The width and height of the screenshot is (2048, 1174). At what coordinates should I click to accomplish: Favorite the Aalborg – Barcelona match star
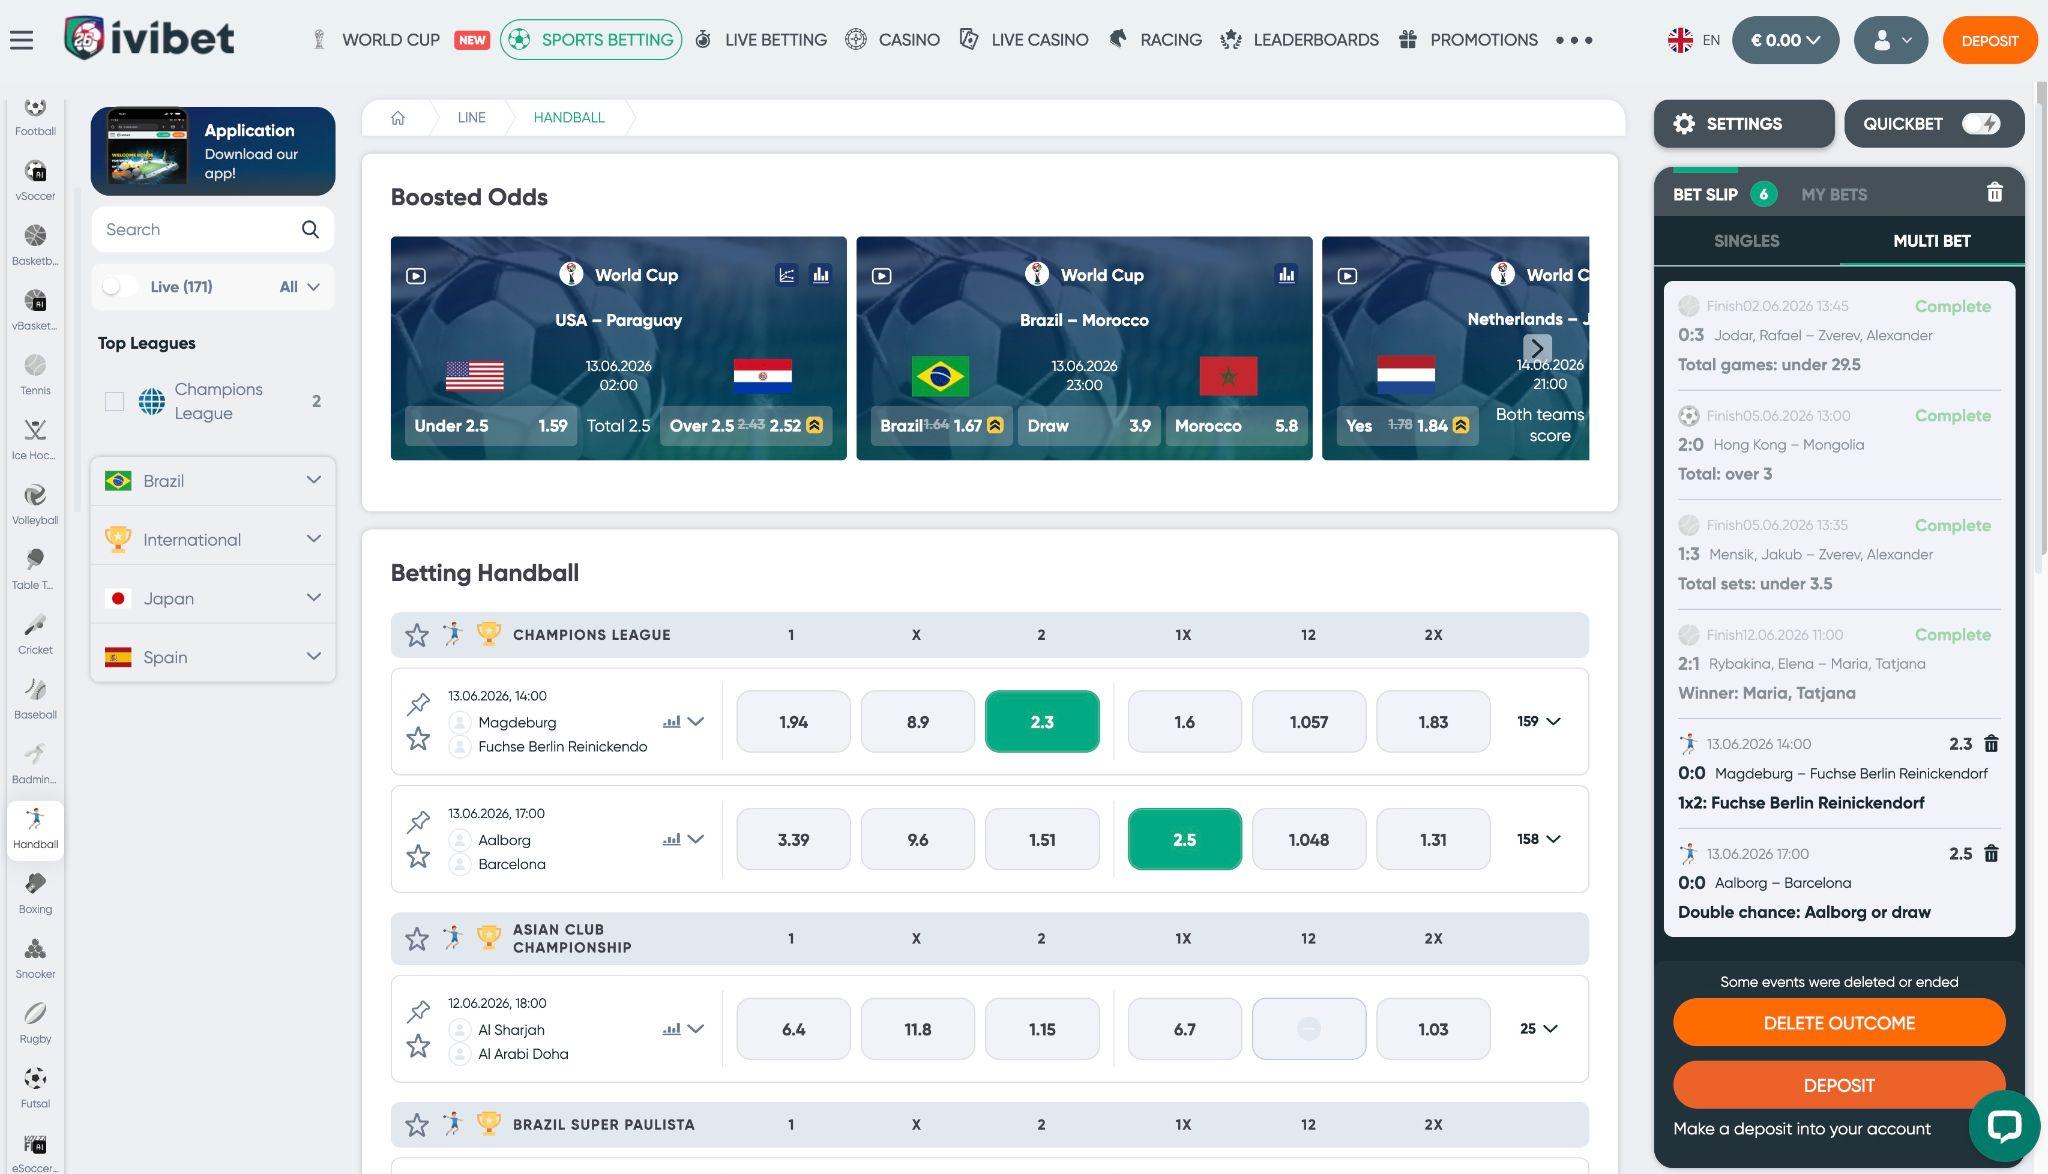pyautogui.click(x=418, y=857)
